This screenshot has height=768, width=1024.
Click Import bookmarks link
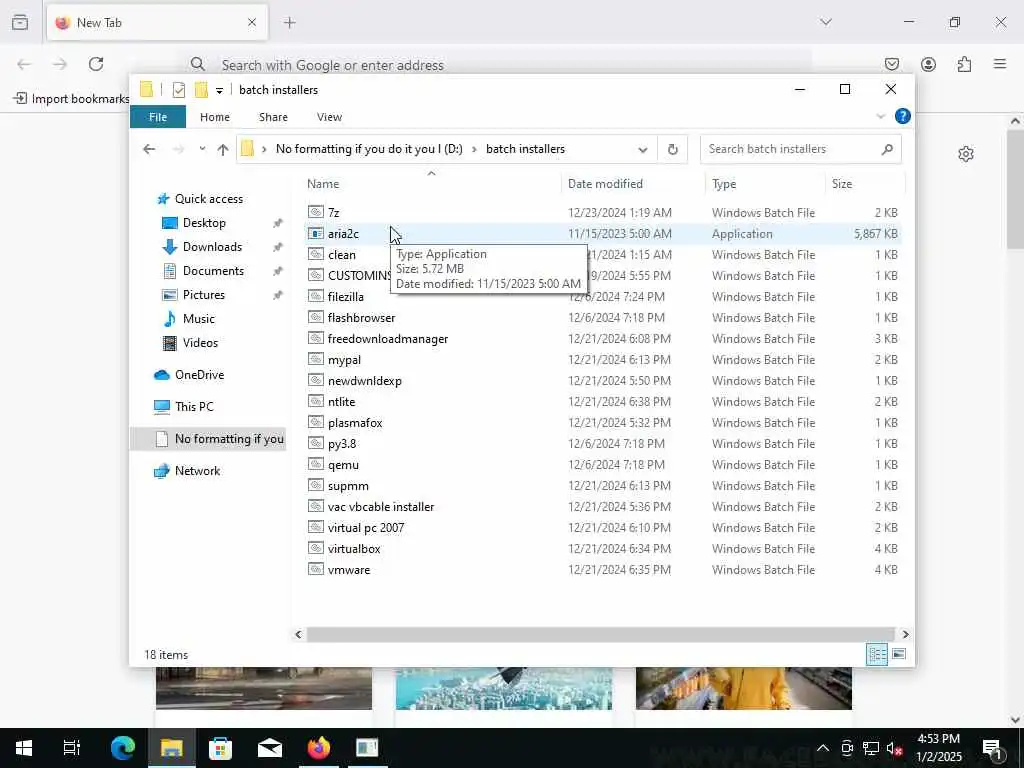[72, 99]
